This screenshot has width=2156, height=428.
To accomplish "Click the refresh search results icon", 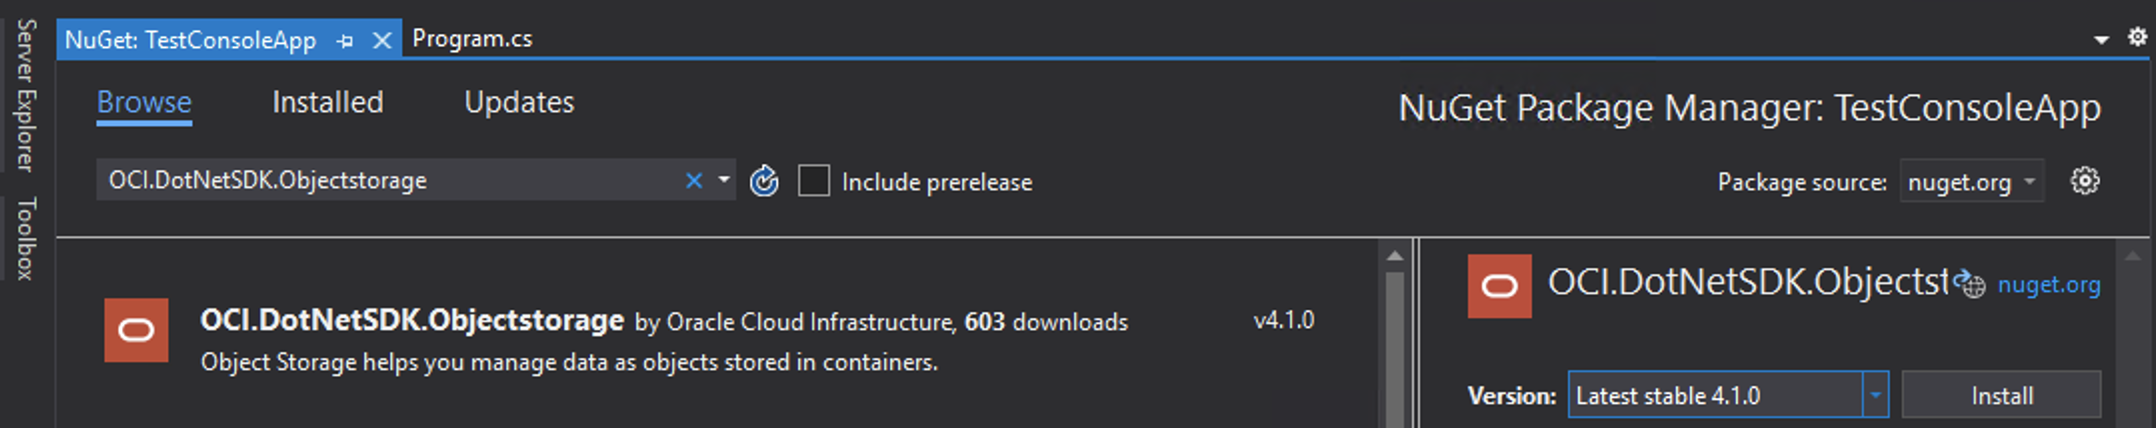I will click(x=764, y=181).
